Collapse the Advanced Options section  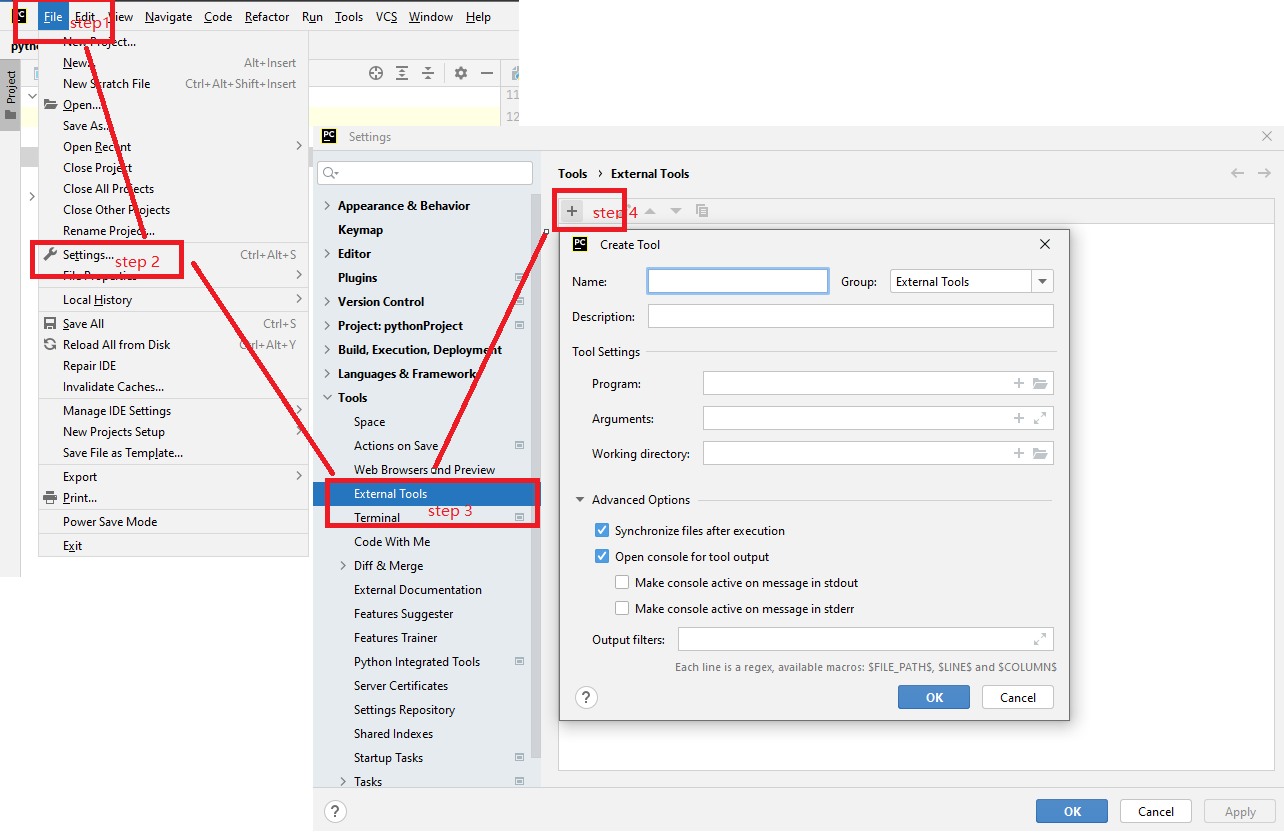[x=580, y=500]
